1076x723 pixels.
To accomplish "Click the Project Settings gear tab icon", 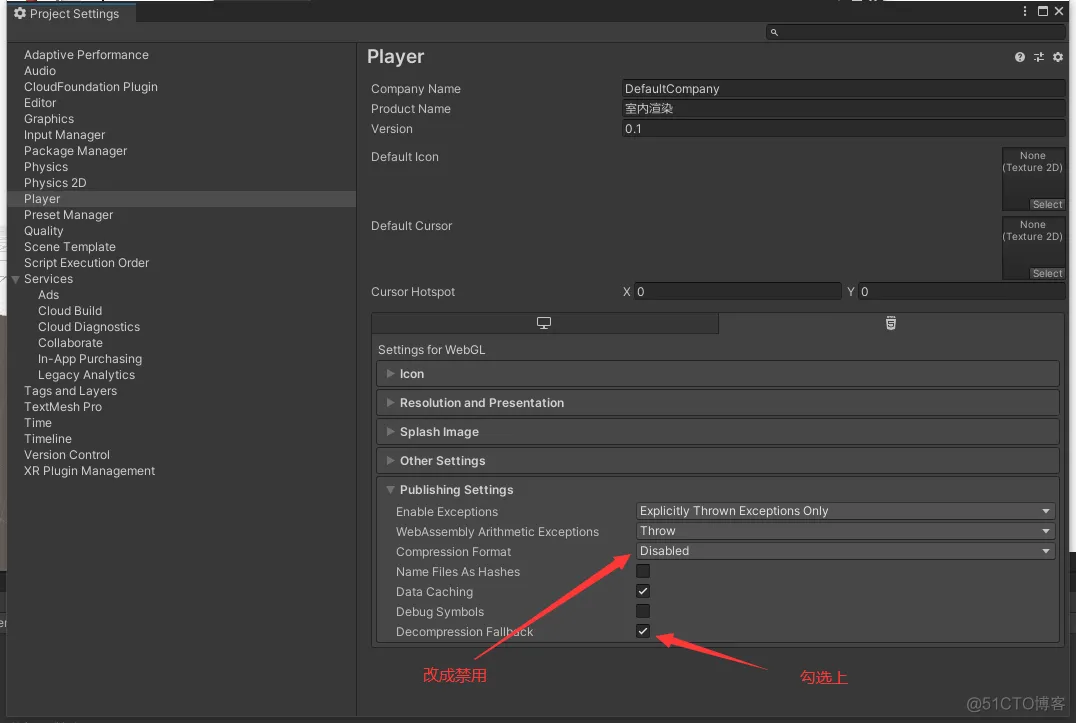I will 20,14.
